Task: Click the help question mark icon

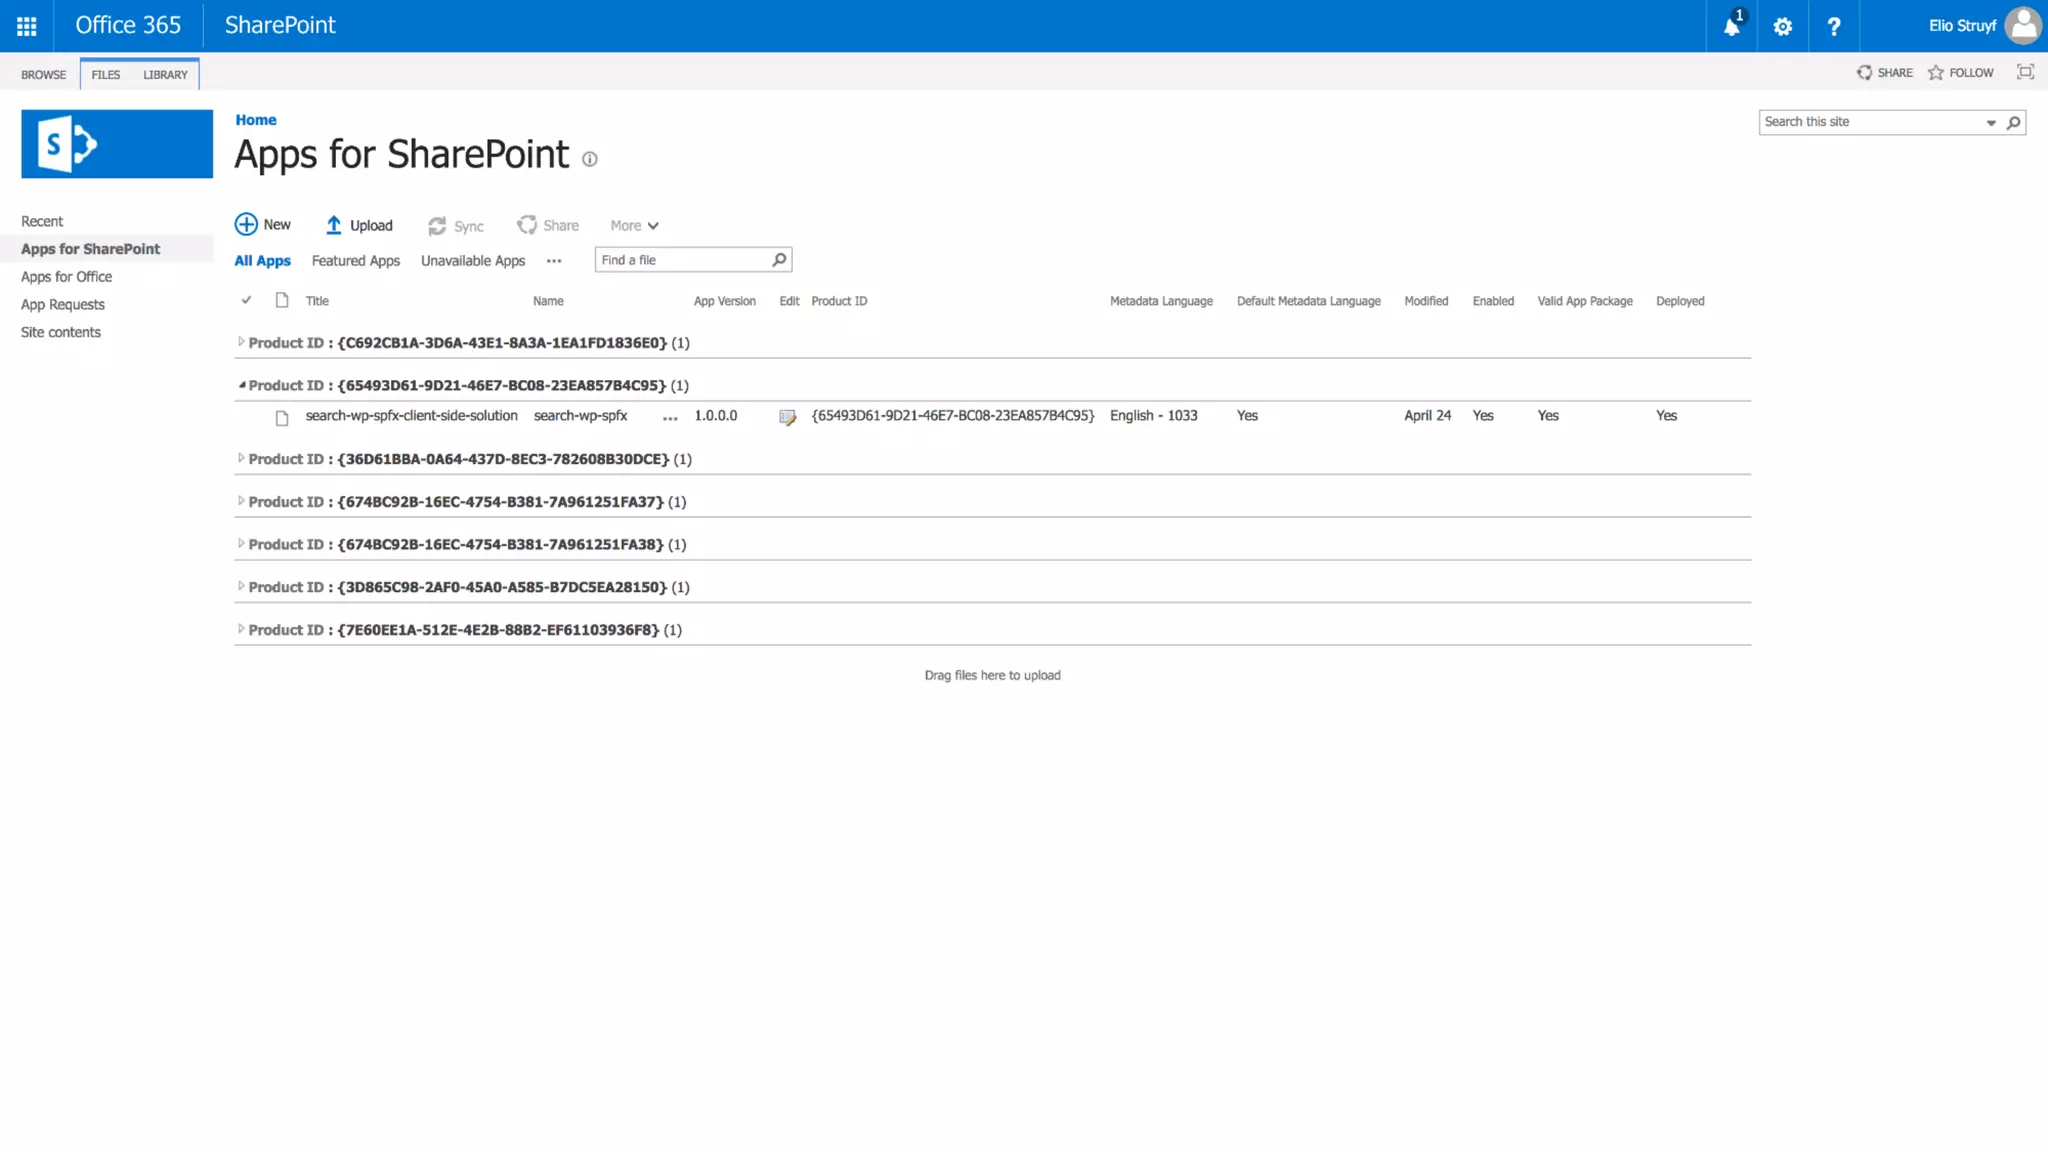Action: tap(1833, 27)
